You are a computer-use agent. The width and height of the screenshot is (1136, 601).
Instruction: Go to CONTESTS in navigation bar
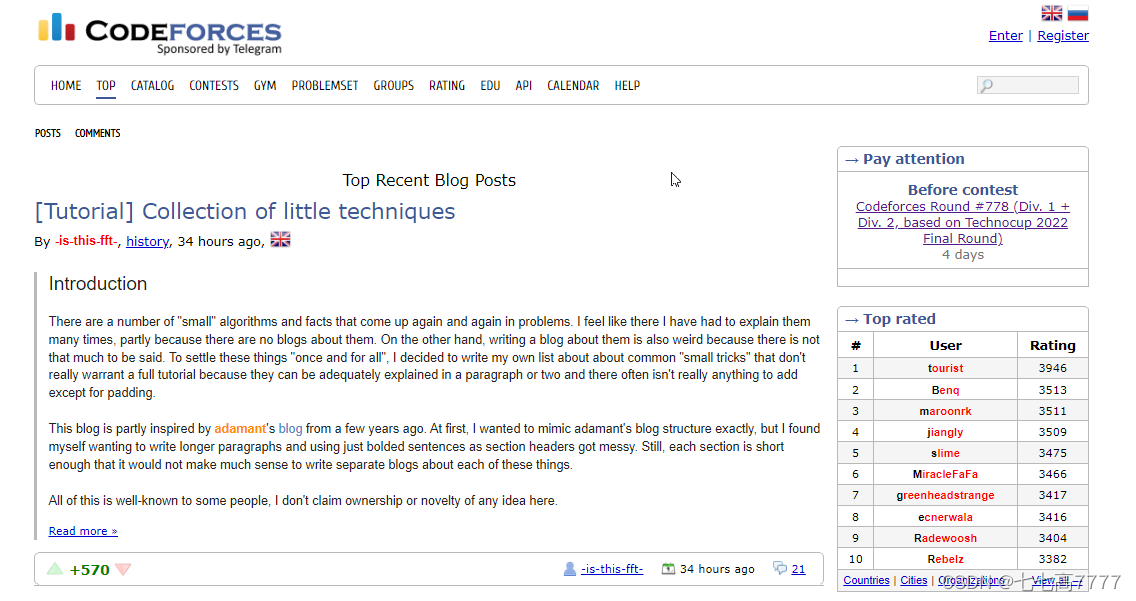pos(214,85)
